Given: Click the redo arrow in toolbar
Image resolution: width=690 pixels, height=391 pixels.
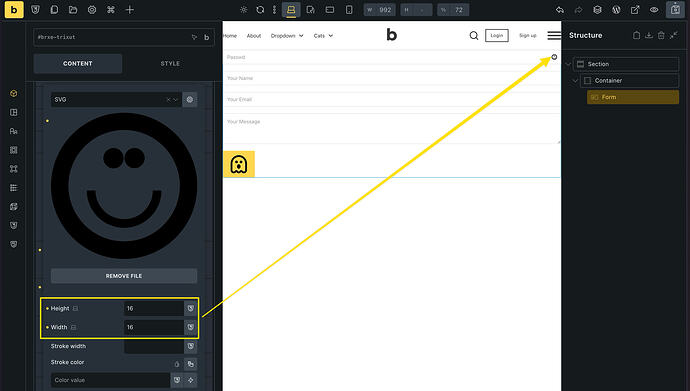Looking at the screenshot, I should point(578,10).
